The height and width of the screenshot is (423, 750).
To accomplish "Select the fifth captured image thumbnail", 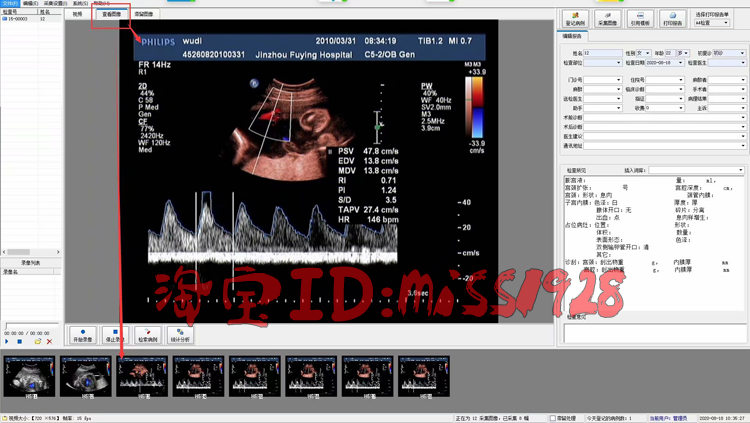I will (255, 377).
